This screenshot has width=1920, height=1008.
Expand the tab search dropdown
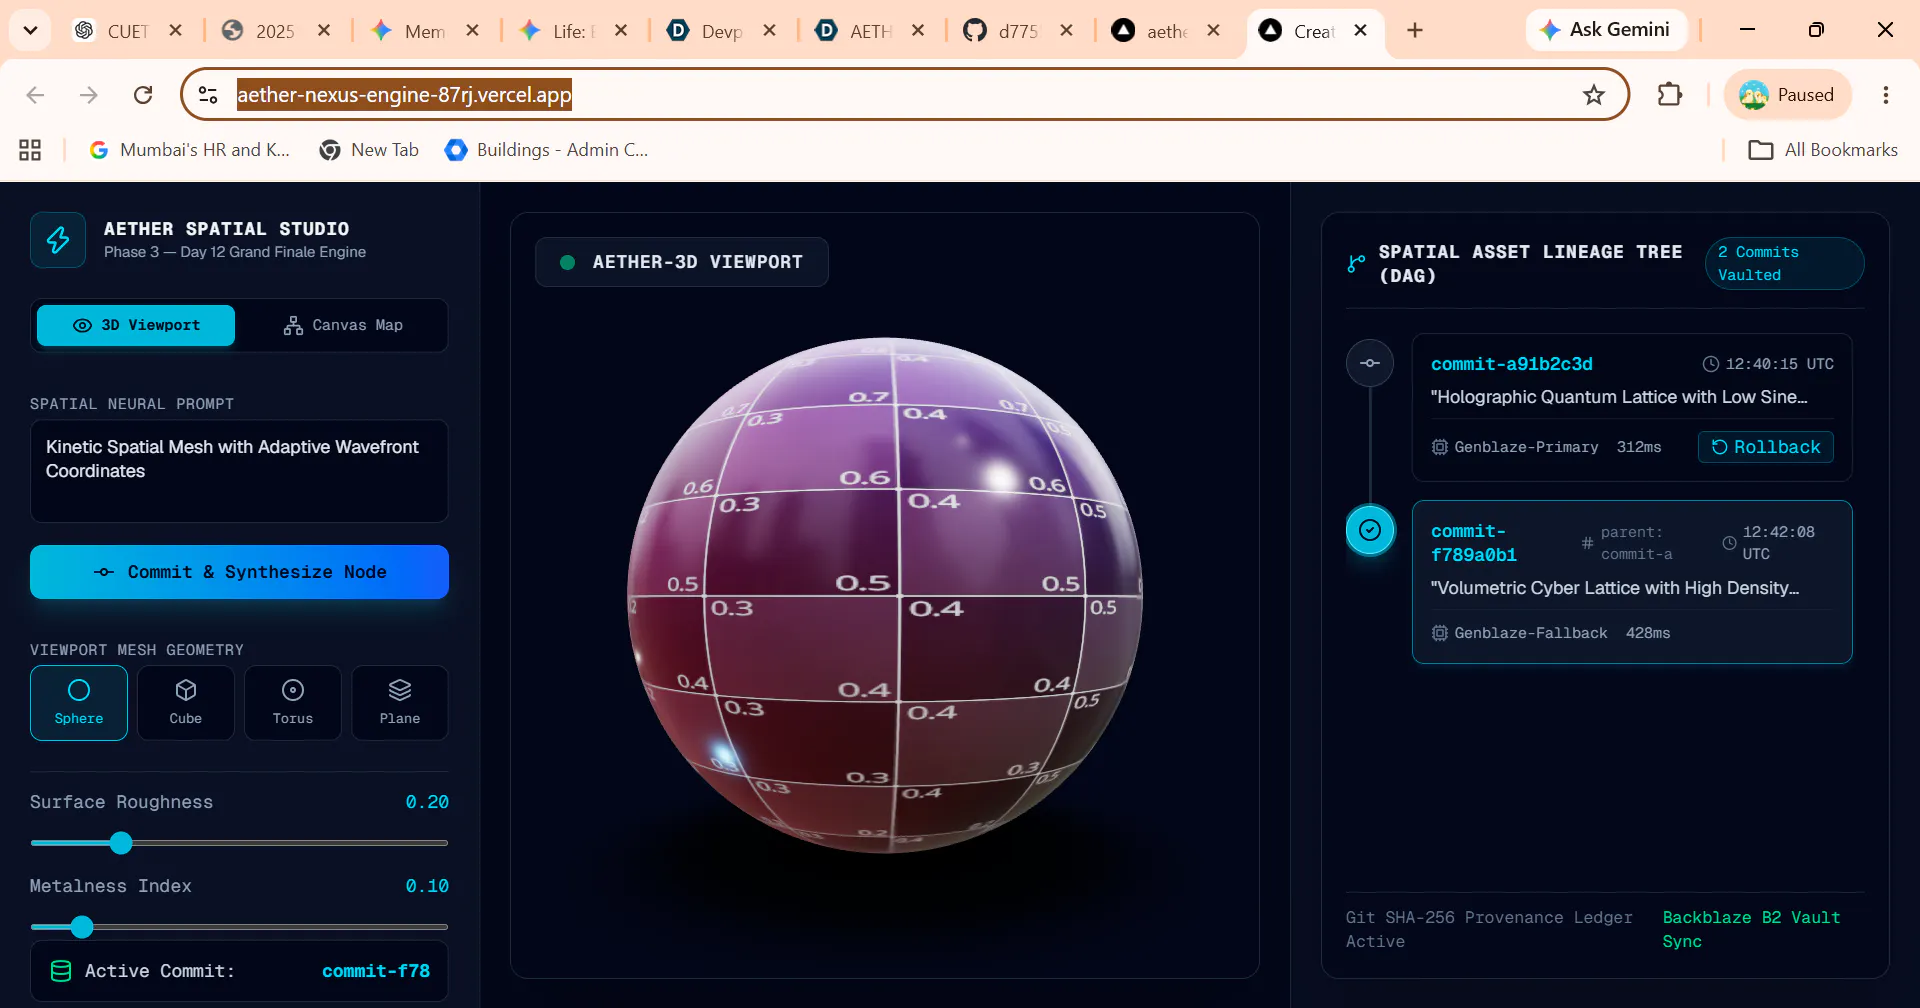(x=30, y=30)
